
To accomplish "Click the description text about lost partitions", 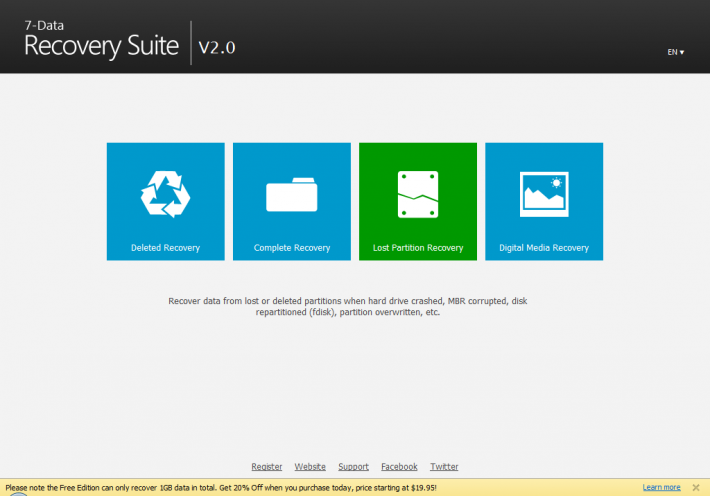I will (348, 307).
